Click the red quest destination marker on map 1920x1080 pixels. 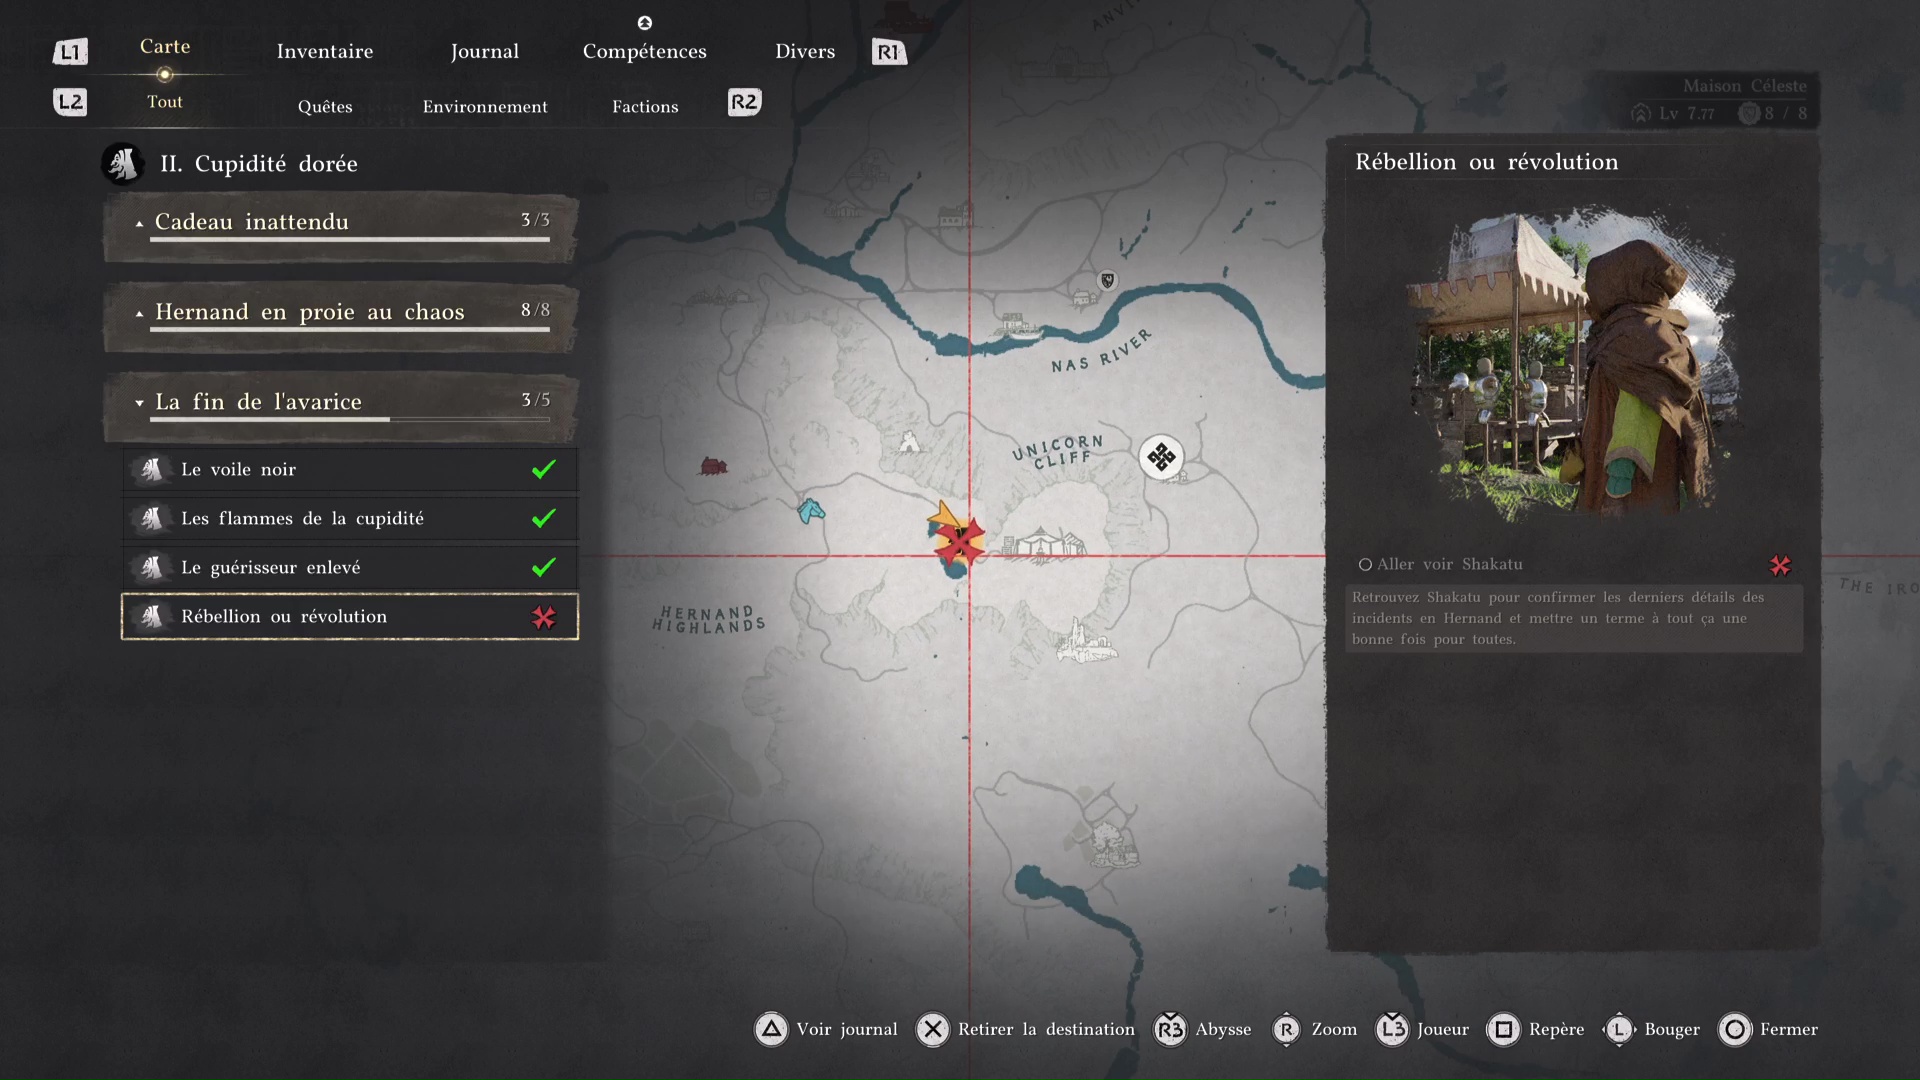coord(961,543)
